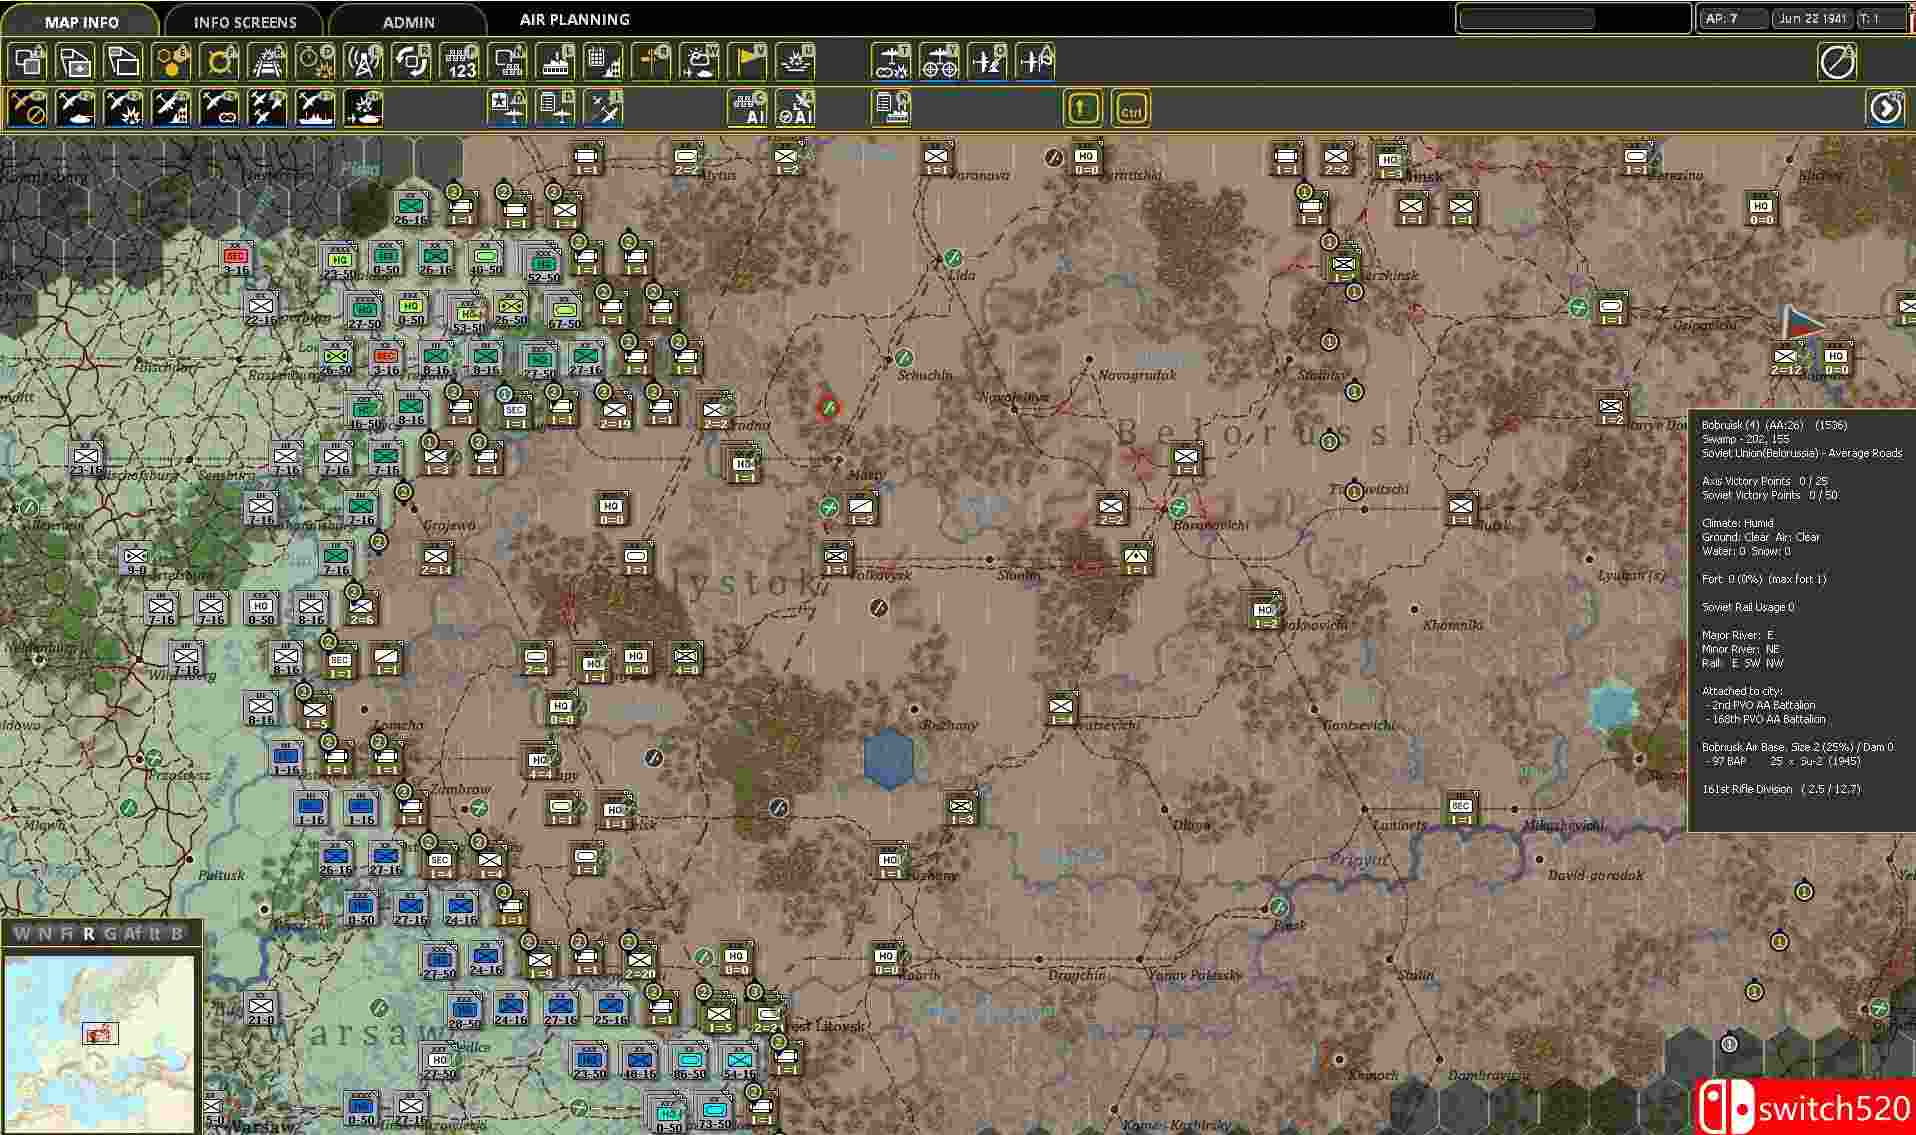Select the red SEC 3-16 unit counter
Screen dimensions: 1916x1135
point(236,258)
